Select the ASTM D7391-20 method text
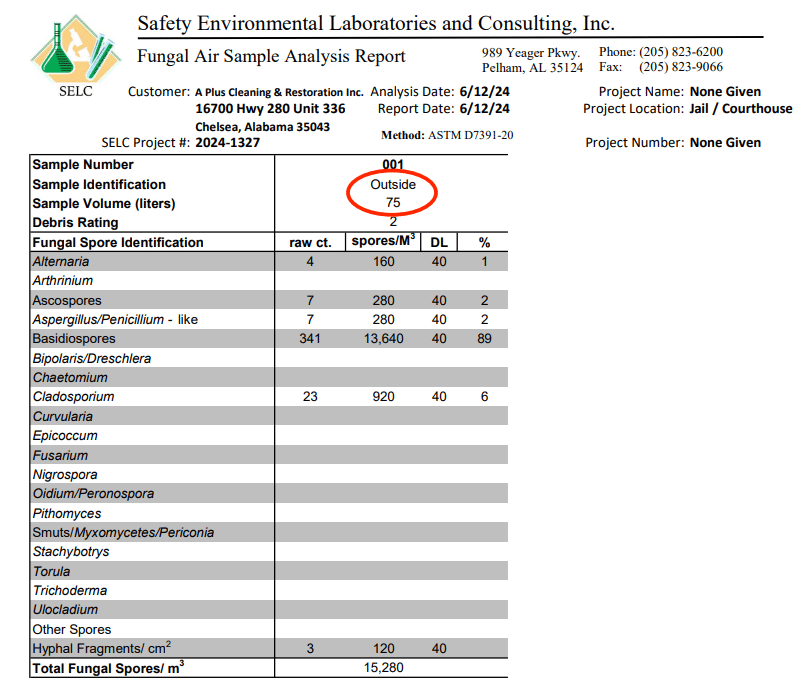 (x=470, y=135)
